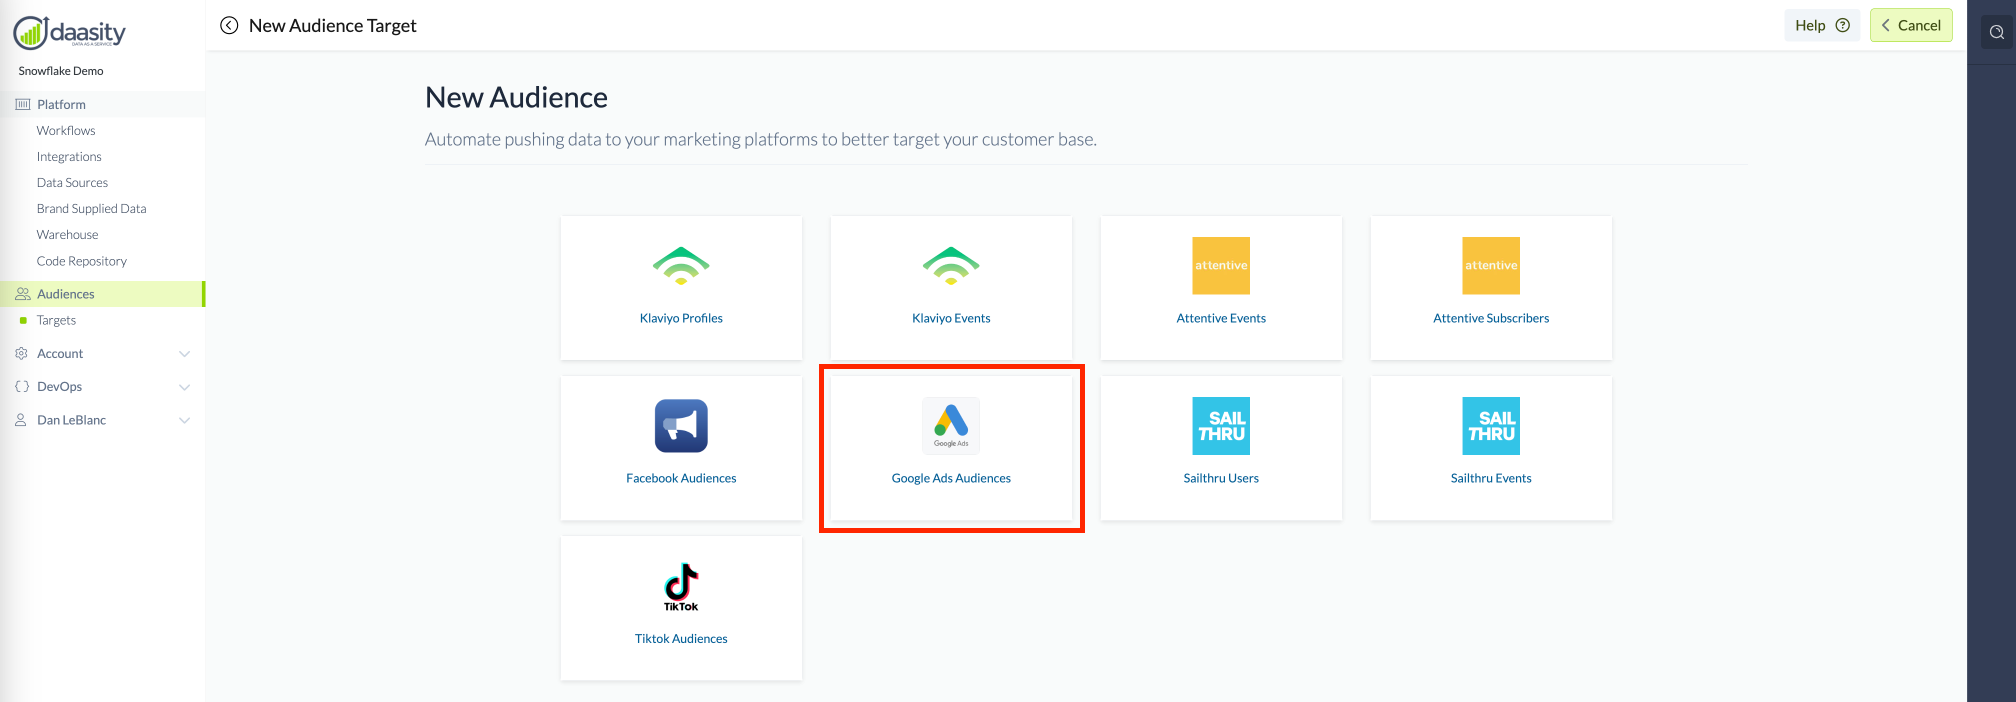Open the Attentive Subscribers text link
The width and height of the screenshot is (2016, 702).
(1491, 318)
